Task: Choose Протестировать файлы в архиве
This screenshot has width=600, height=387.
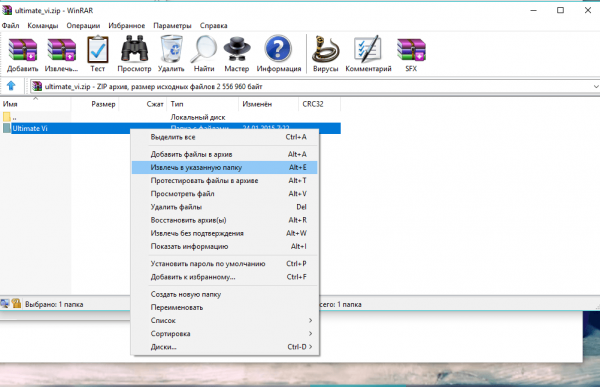Action: 225,180
